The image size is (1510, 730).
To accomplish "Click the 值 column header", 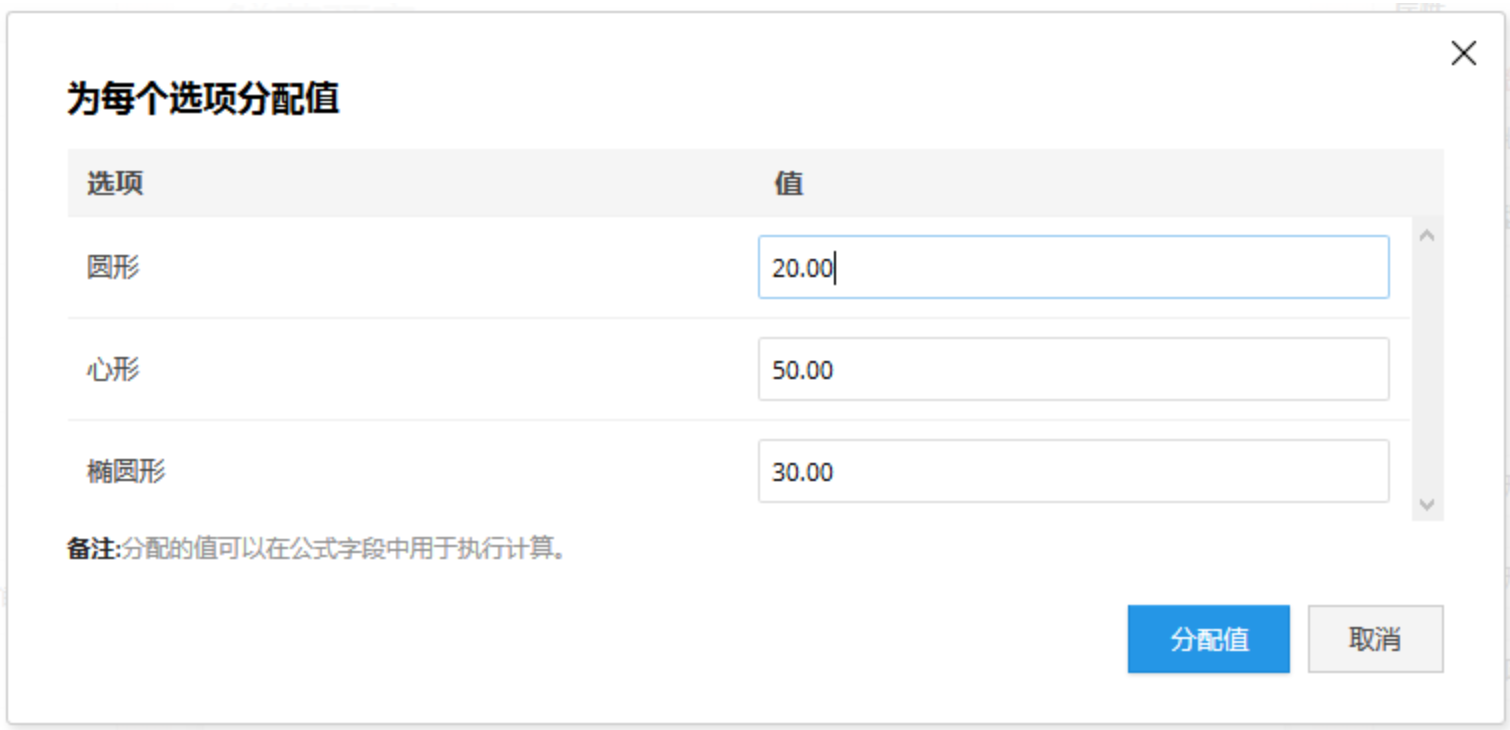I will [789, 183].
